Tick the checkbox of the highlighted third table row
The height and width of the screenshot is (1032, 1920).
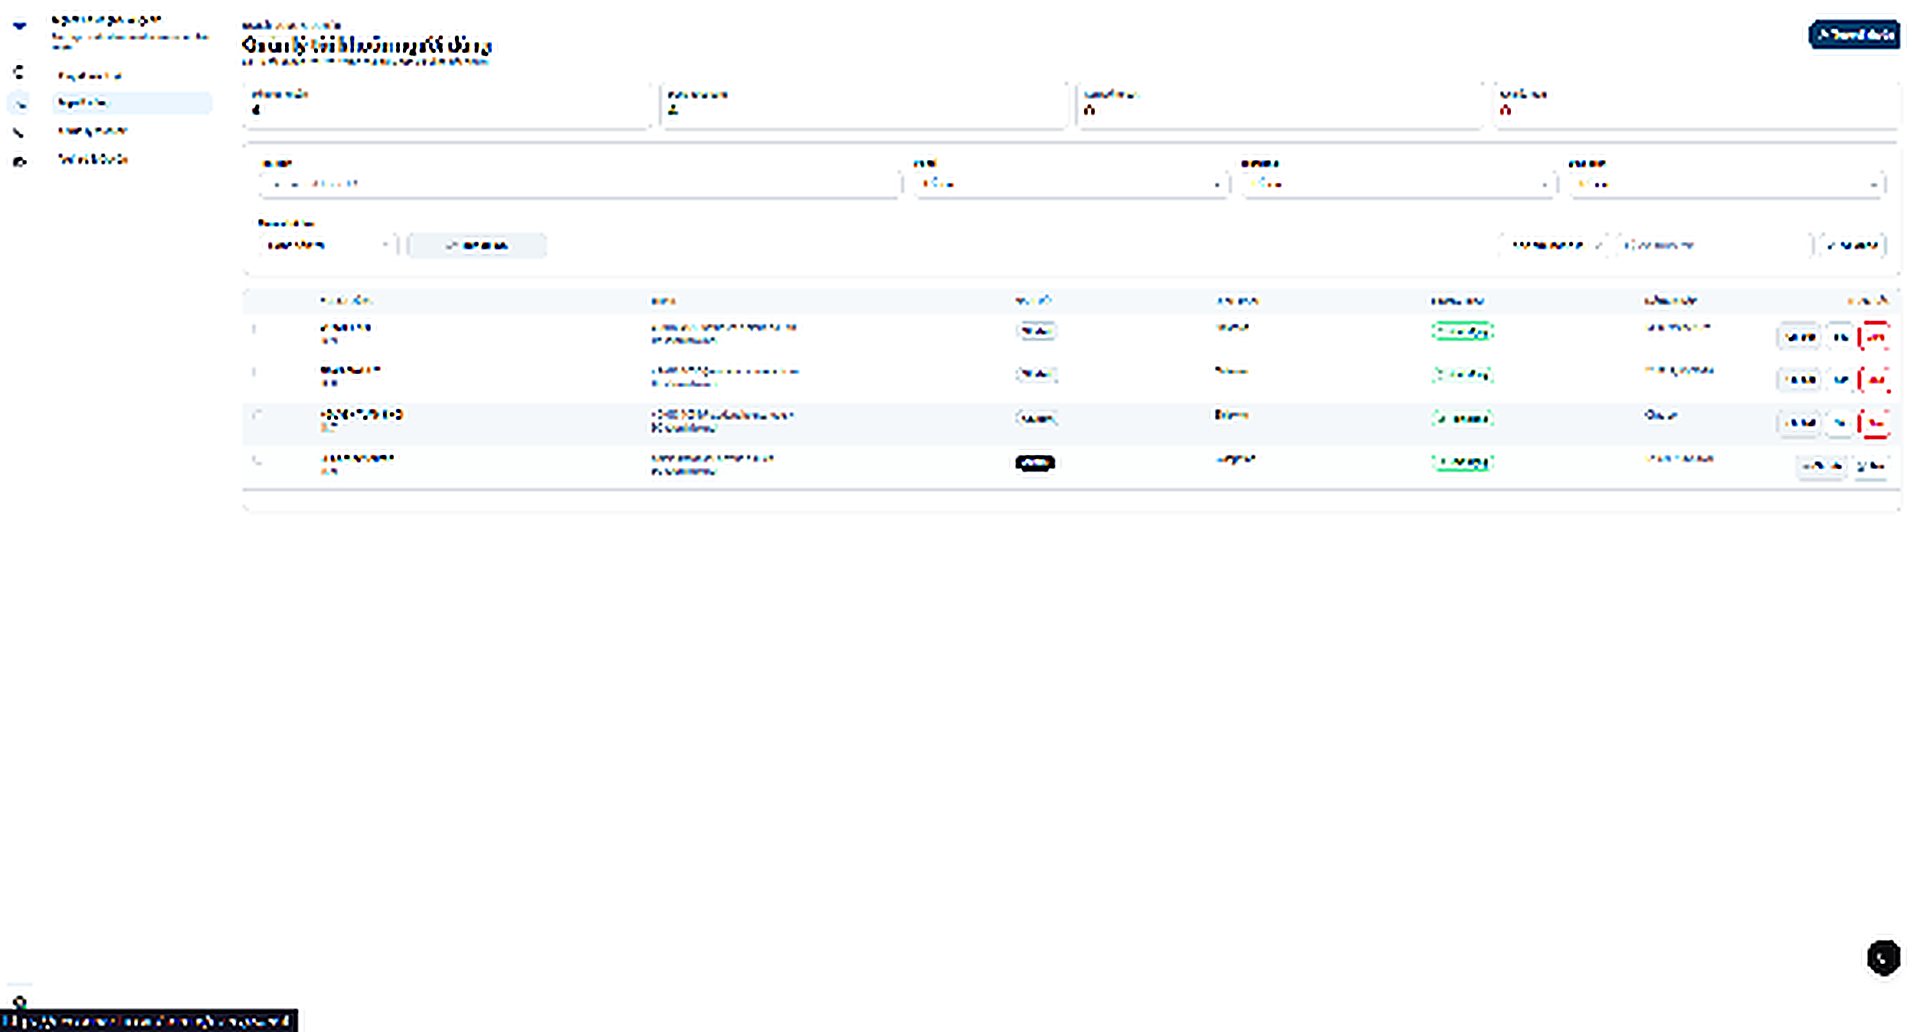coord(256,415)
